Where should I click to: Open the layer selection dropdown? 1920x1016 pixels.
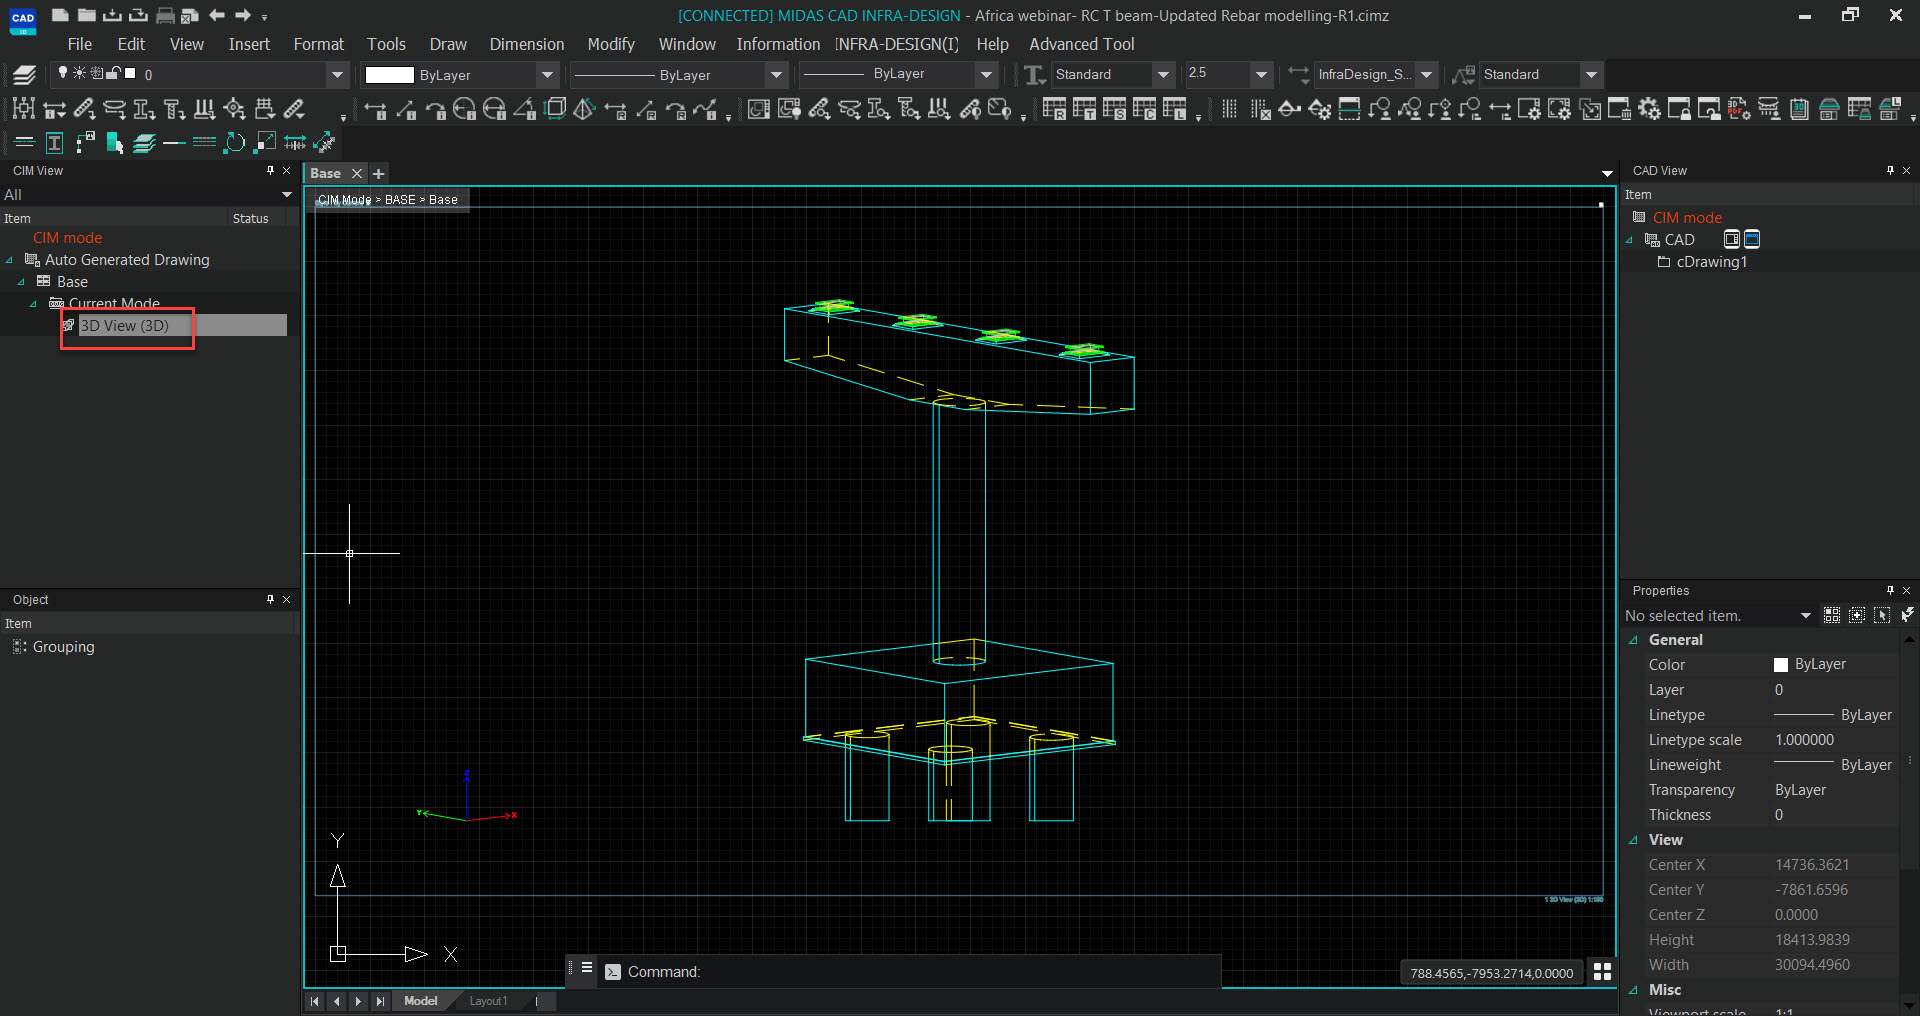pyautogui.click(x=337, y=75)
